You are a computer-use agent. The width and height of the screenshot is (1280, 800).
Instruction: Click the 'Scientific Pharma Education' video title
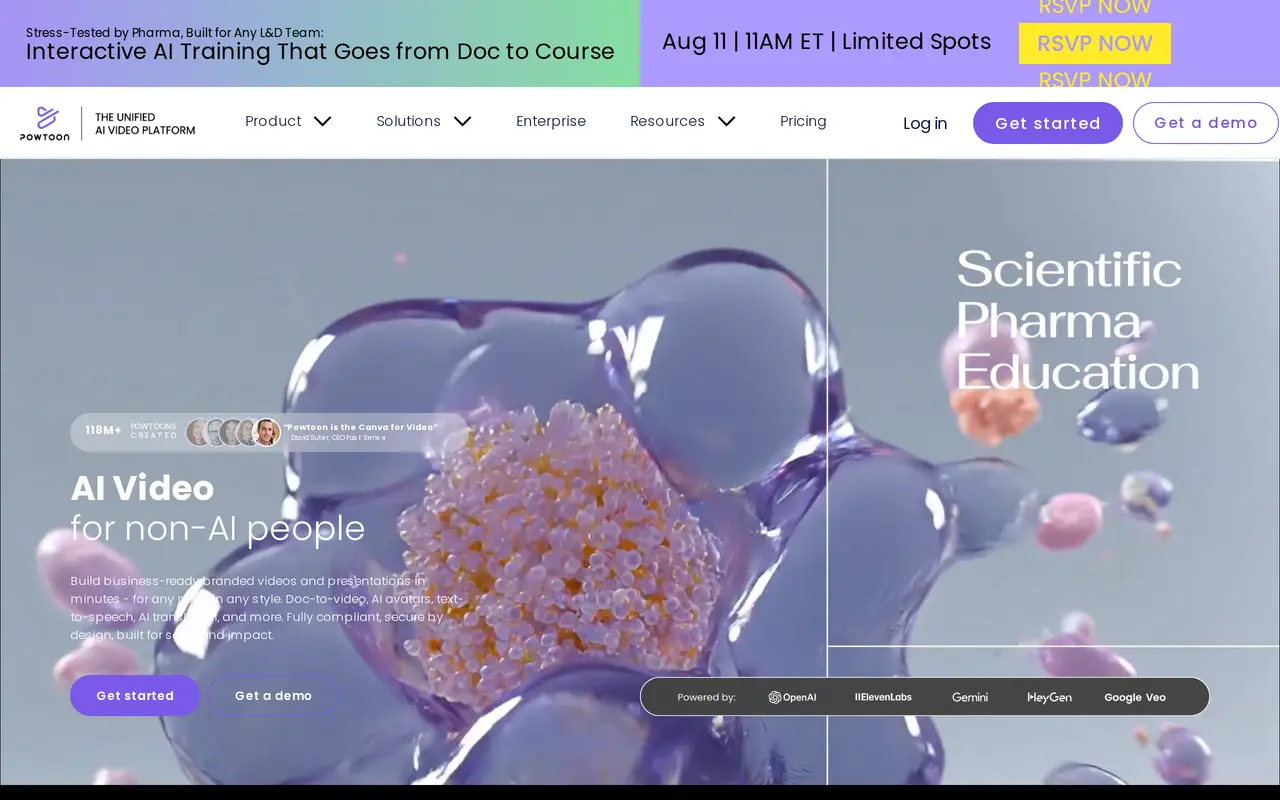click(x=1077, y=321)
